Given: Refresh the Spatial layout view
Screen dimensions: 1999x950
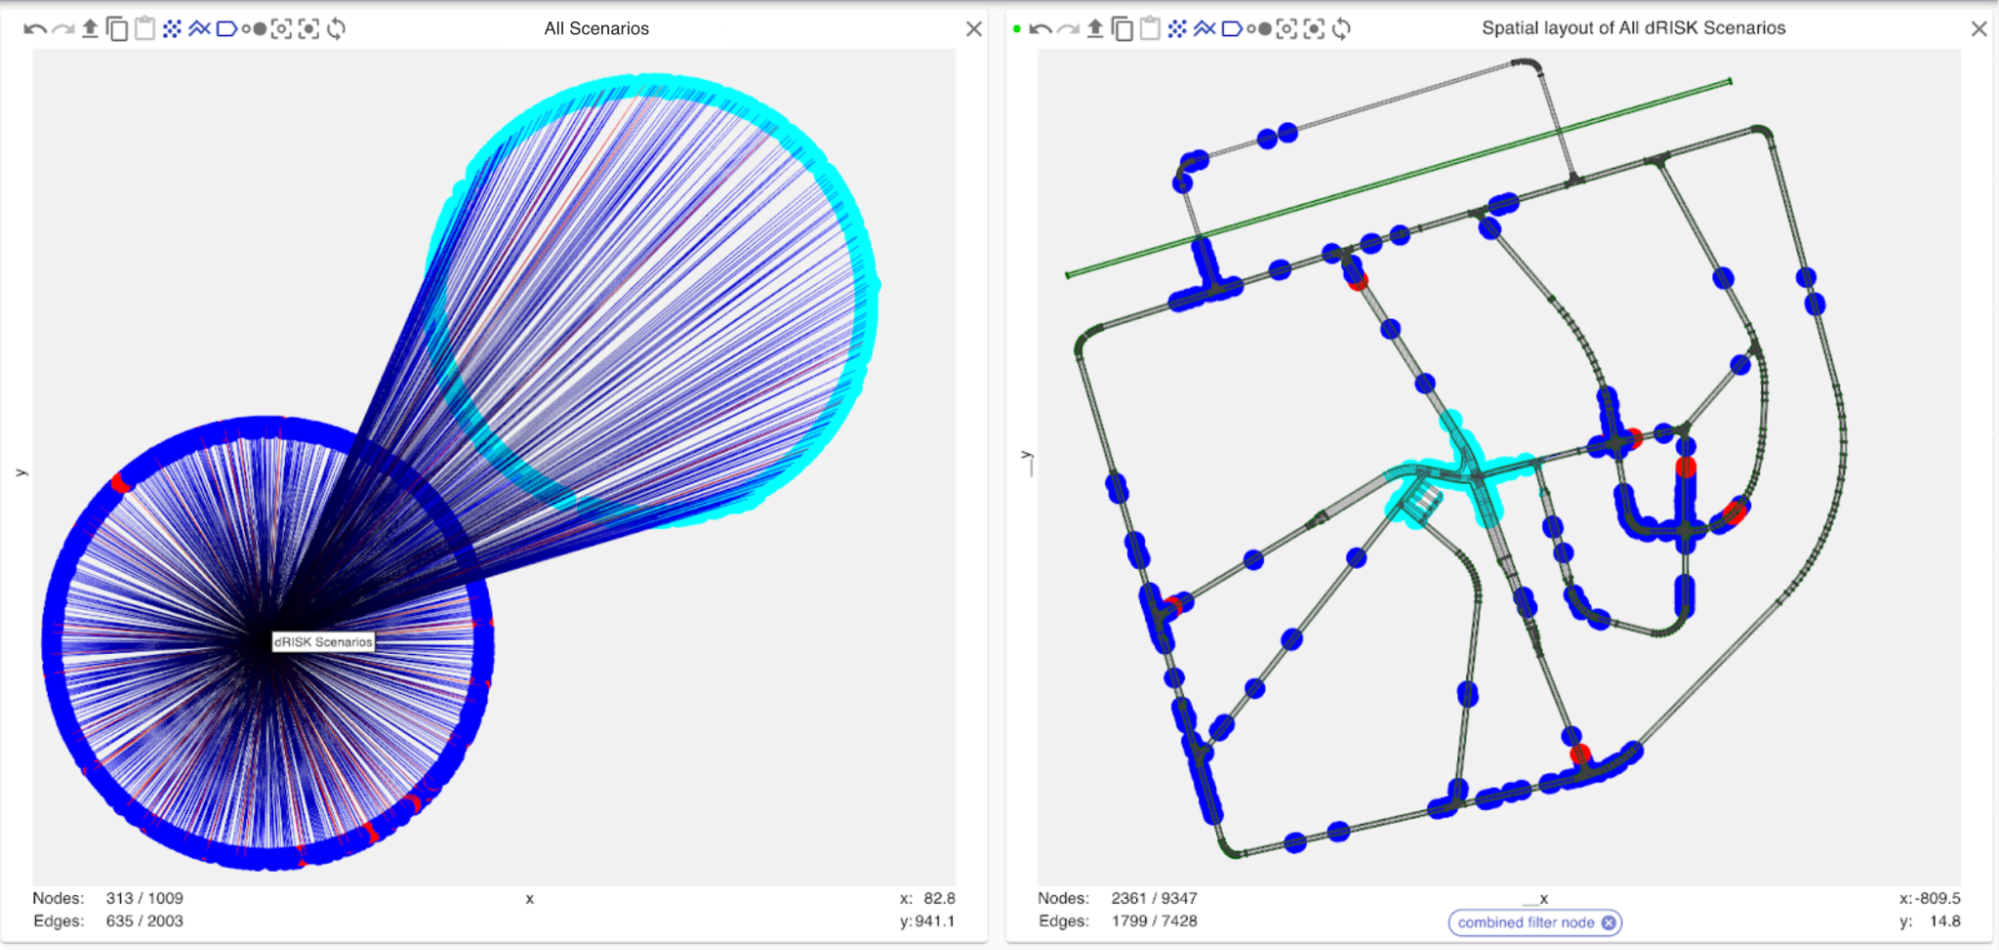Looking at the screenshot, I should pos(1342,29).
